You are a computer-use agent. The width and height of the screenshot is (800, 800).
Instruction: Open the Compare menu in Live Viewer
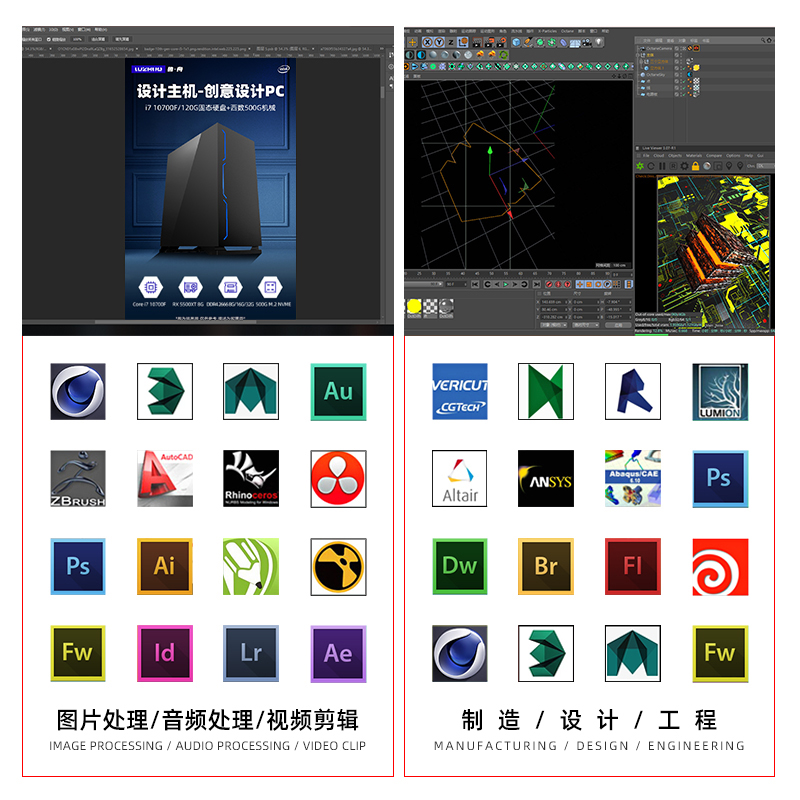click(714, 156)
